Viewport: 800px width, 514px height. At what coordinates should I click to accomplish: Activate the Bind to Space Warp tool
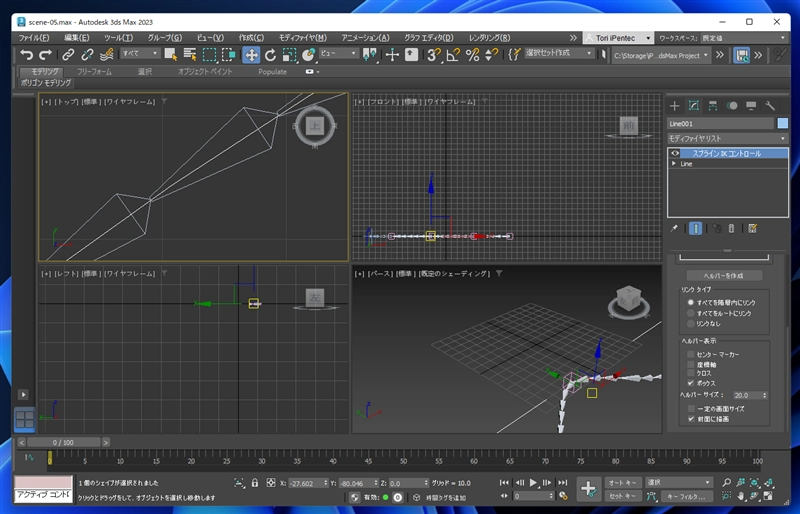(107, 55)
